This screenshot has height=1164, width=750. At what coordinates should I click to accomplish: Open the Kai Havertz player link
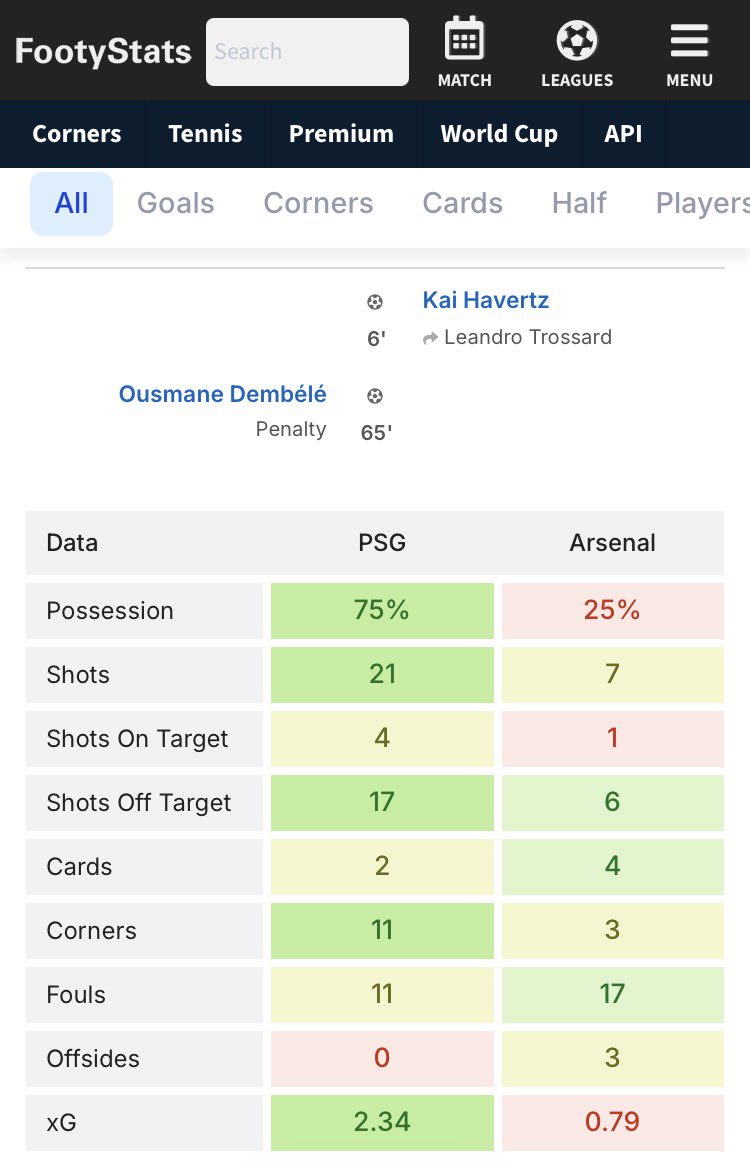click(486, 300)
